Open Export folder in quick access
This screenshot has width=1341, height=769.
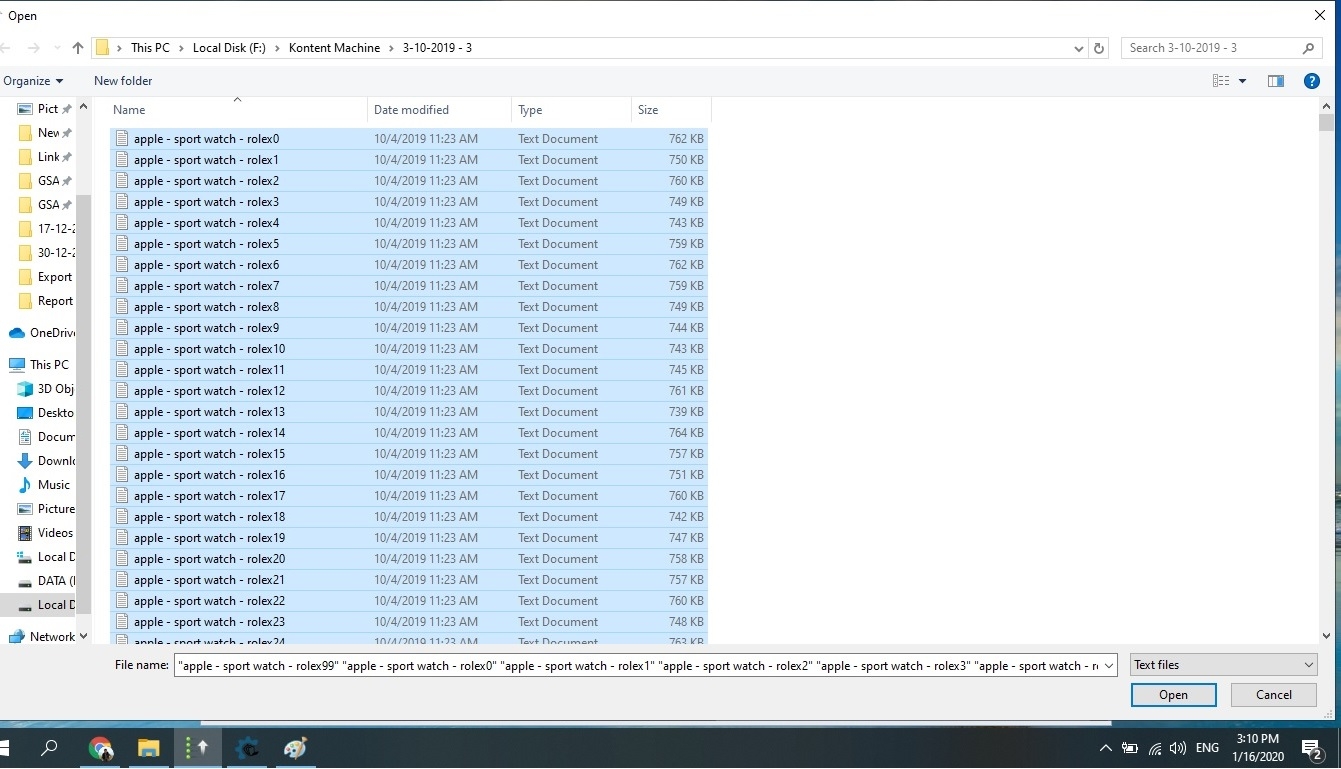(x=46, y=277)
